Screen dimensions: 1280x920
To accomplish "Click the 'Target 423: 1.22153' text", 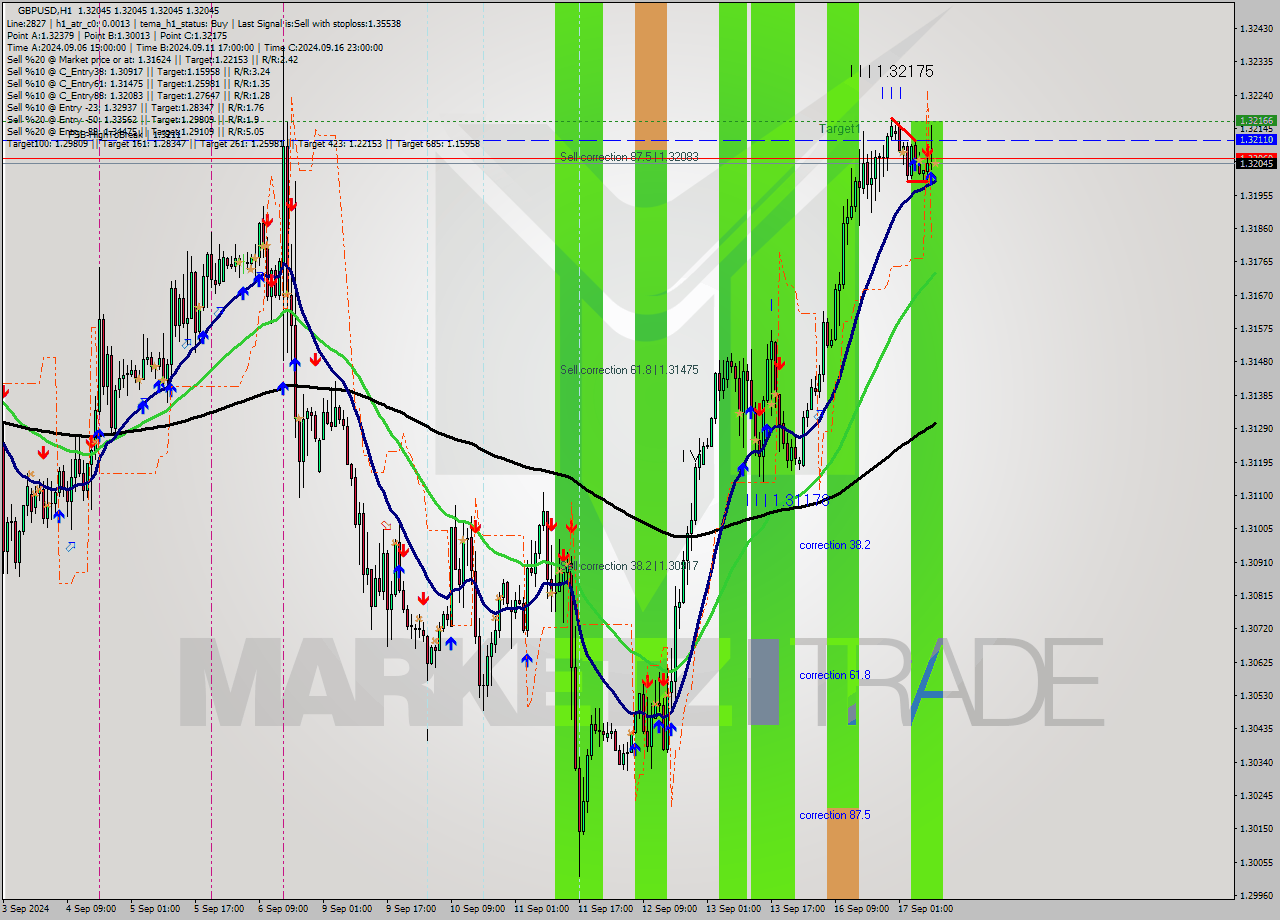I will (340, 143).
